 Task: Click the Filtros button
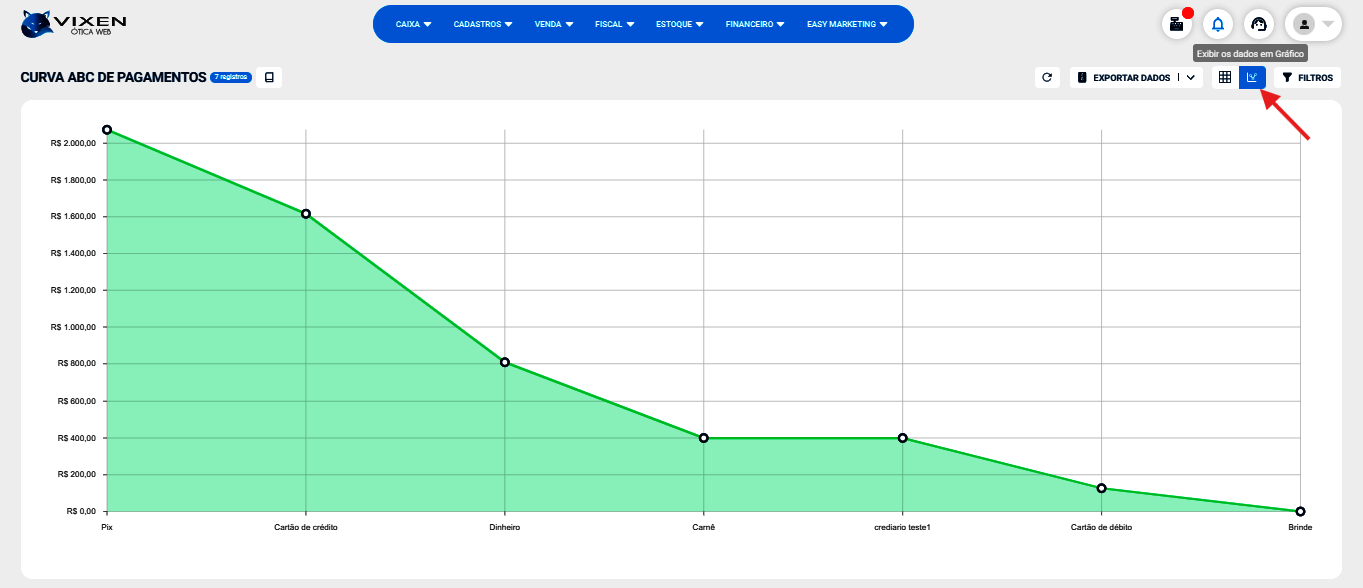coord(1308,77)
